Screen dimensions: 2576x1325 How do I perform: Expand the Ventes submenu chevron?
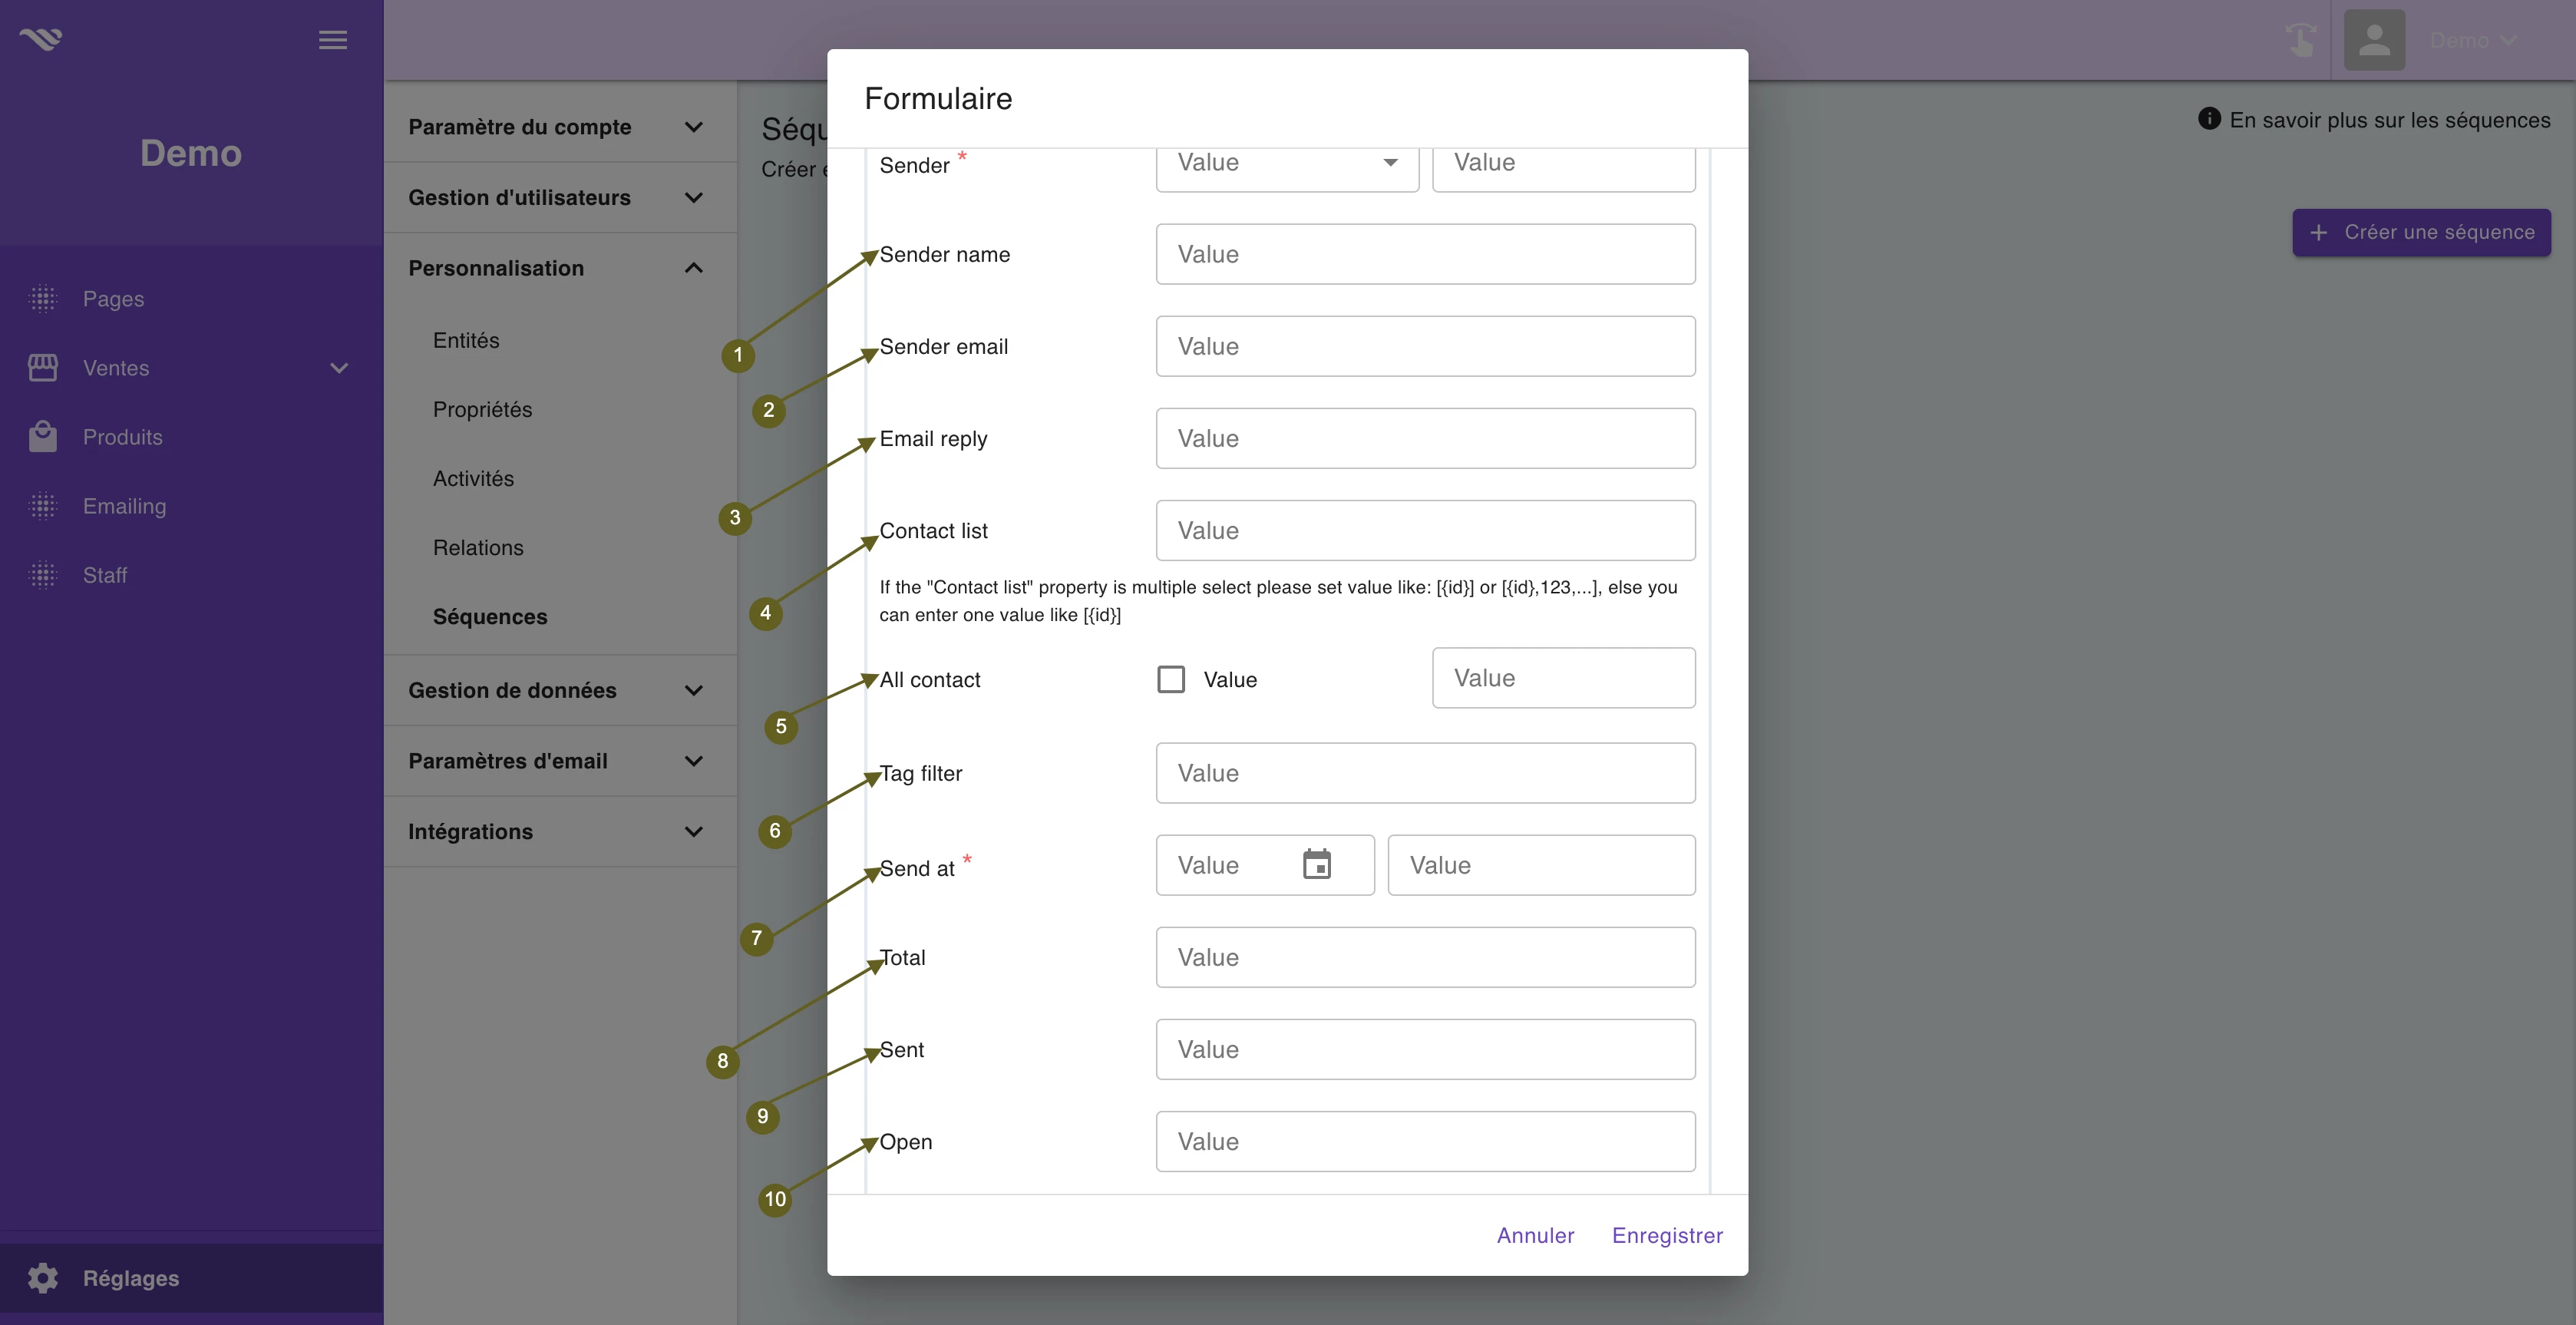pyautogui.click(x=339, y=368)
